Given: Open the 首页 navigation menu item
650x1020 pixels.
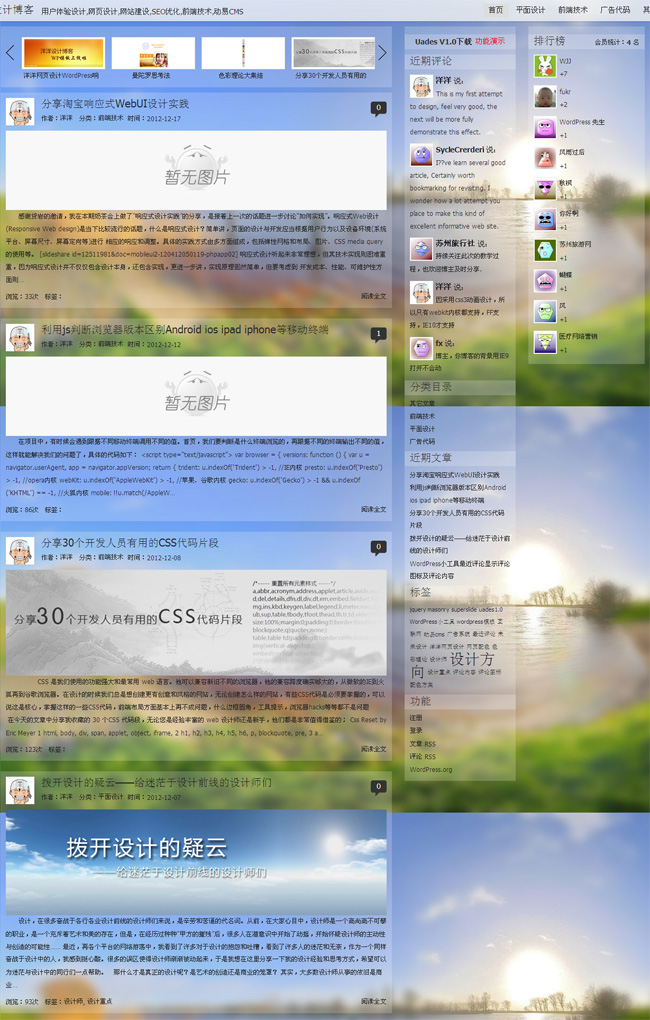Looking at the screenshot, I should point(495,10).
